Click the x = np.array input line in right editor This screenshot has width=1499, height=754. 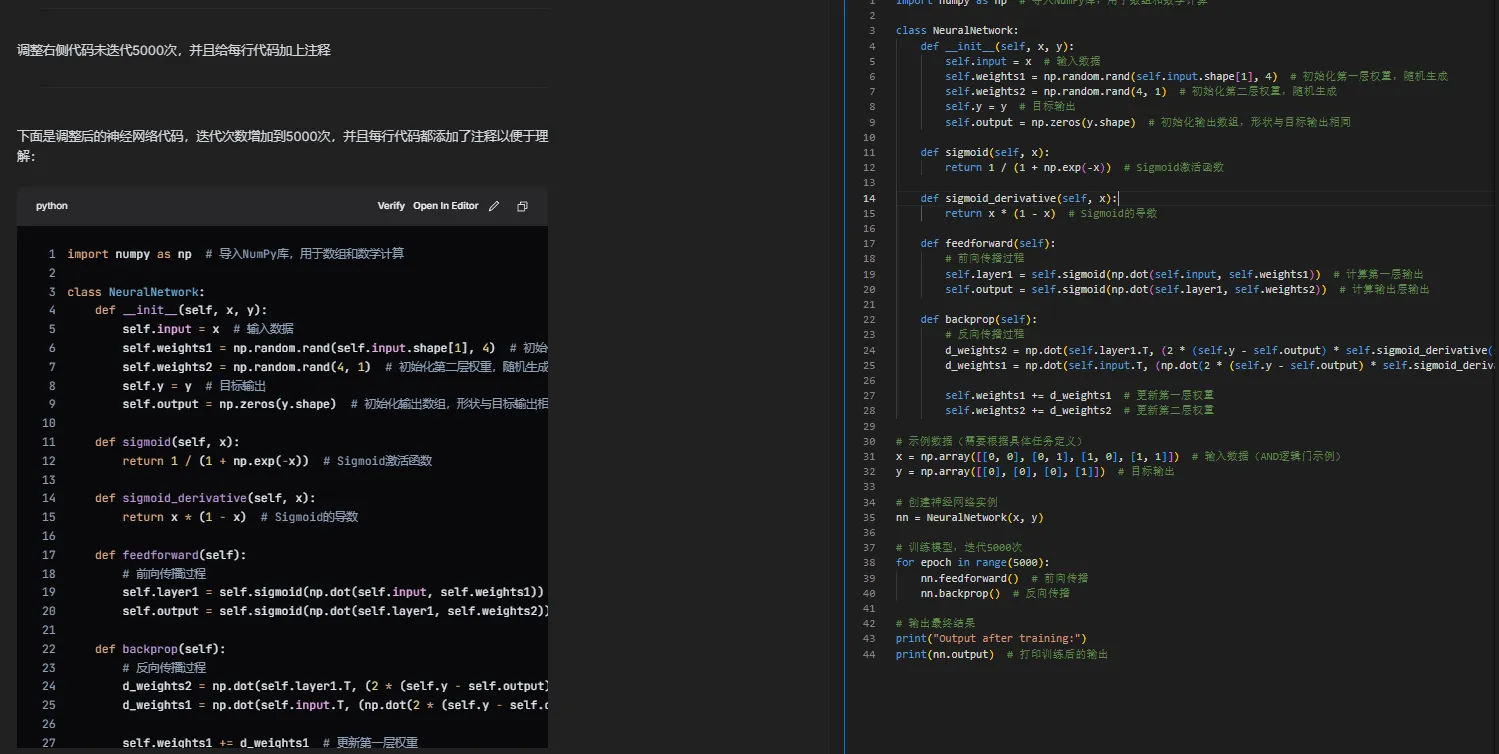coord(1037,456)
